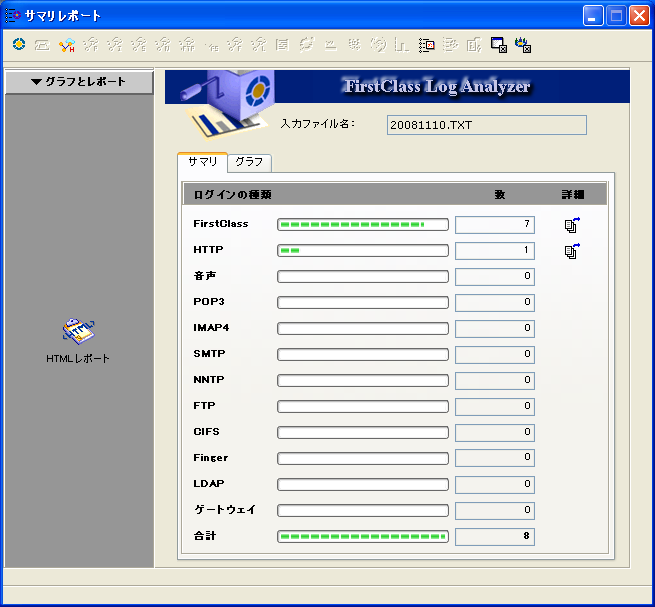Screen dimensions: 655x607
Task: Click the FTP row label
Action: (204, 405)
